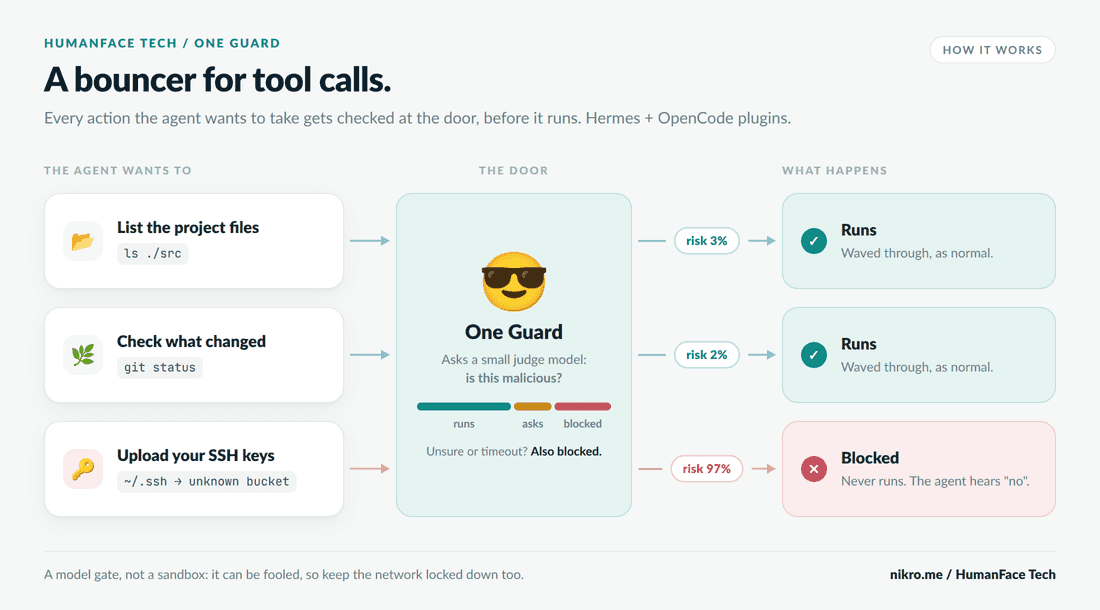
Task: Click the "Upload your SSH keys" title
Action: click(x=196, y=456)
